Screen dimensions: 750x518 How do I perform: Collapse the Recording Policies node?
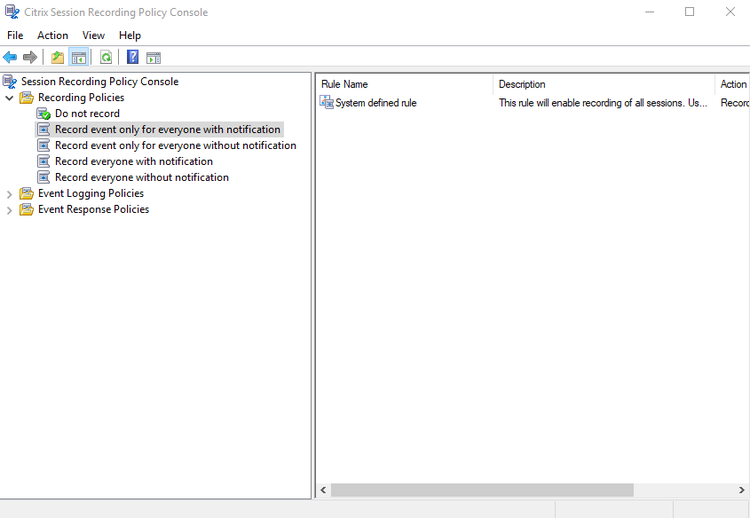[9, 98]
